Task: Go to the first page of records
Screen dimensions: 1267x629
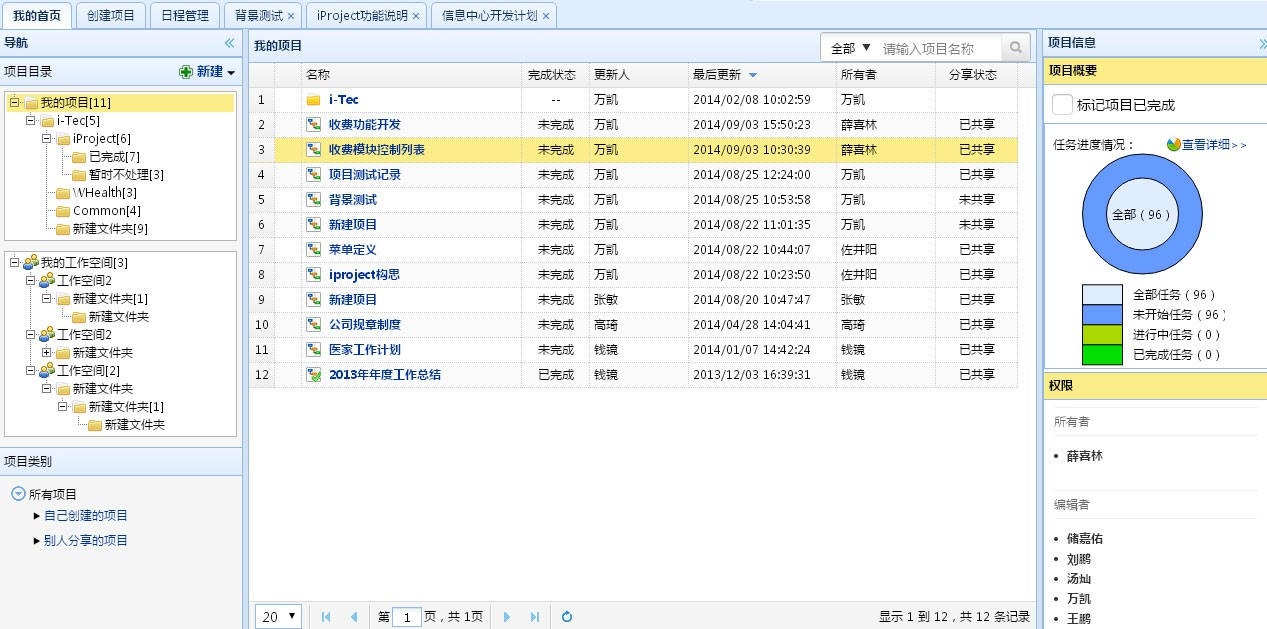Action: point(326,617)
